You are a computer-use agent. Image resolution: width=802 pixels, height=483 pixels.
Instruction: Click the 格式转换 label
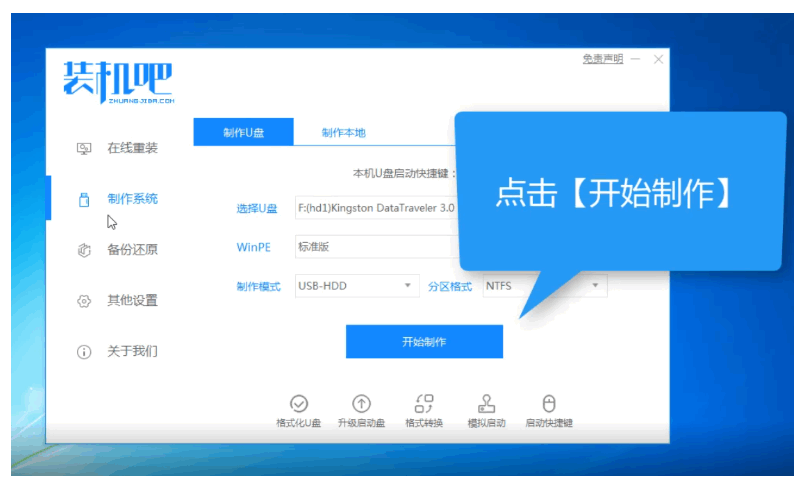(424, 423)
